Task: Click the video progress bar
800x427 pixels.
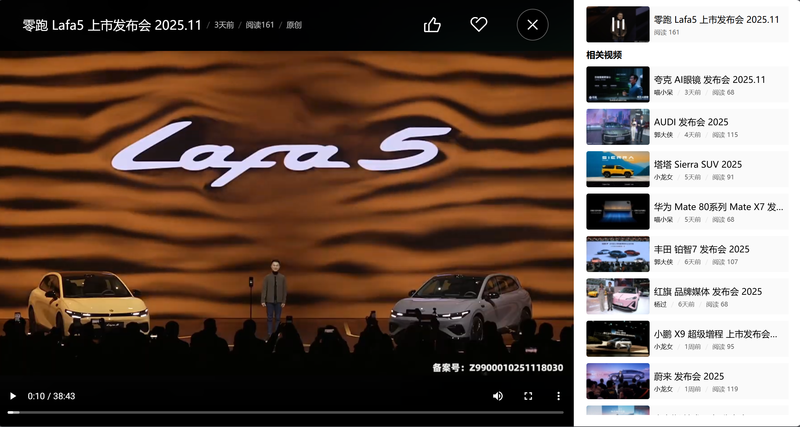Action: click(286, 412)
